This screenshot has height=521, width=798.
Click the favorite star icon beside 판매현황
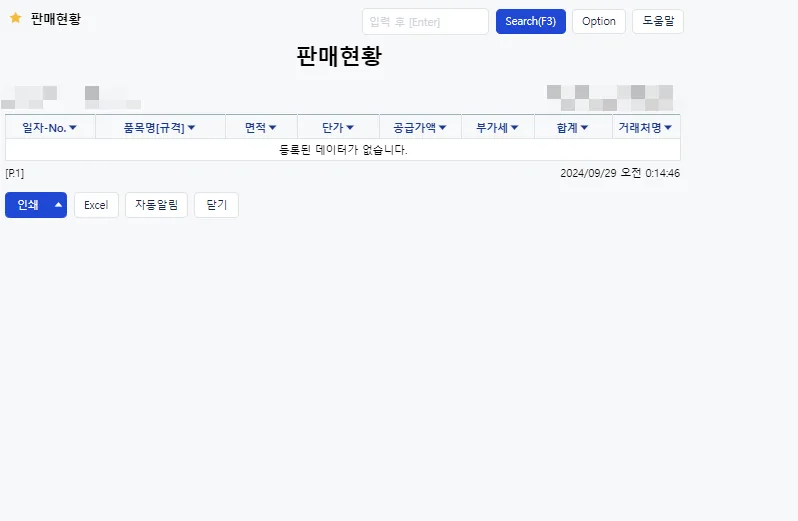[x=16, y=18]
